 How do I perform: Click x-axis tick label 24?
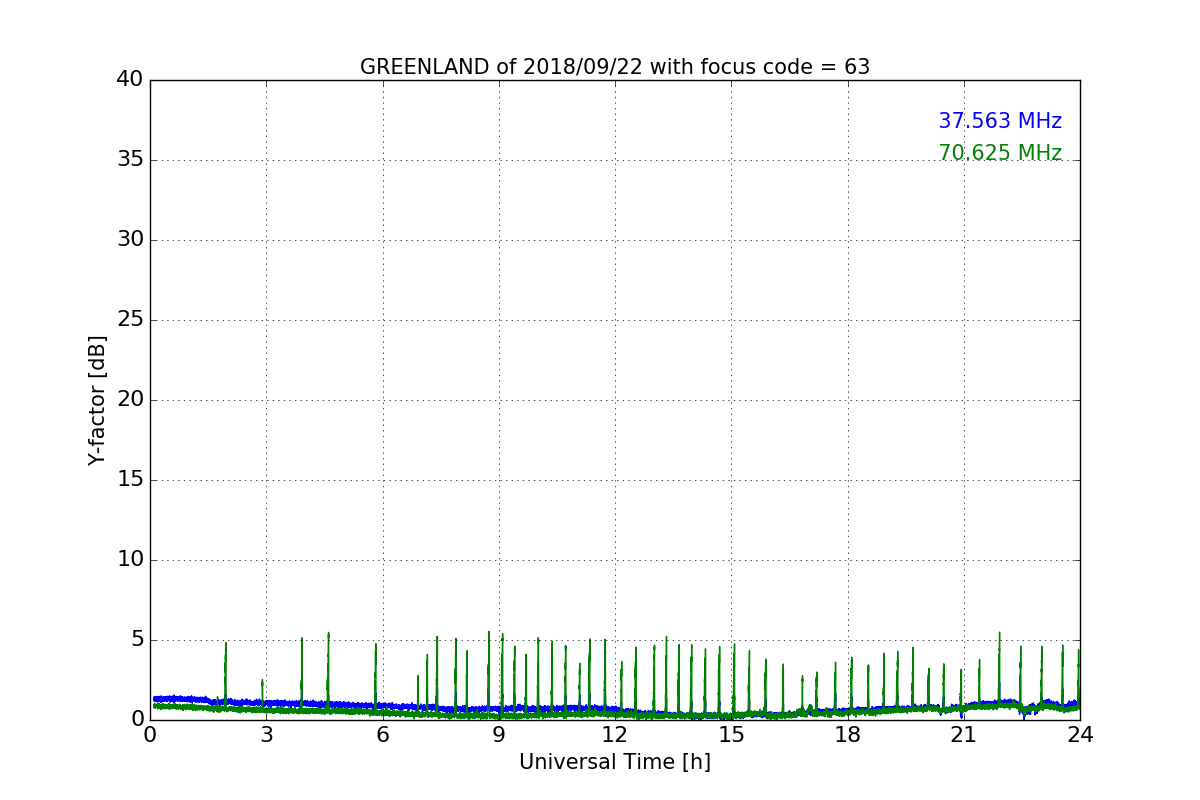(1080, 735)
